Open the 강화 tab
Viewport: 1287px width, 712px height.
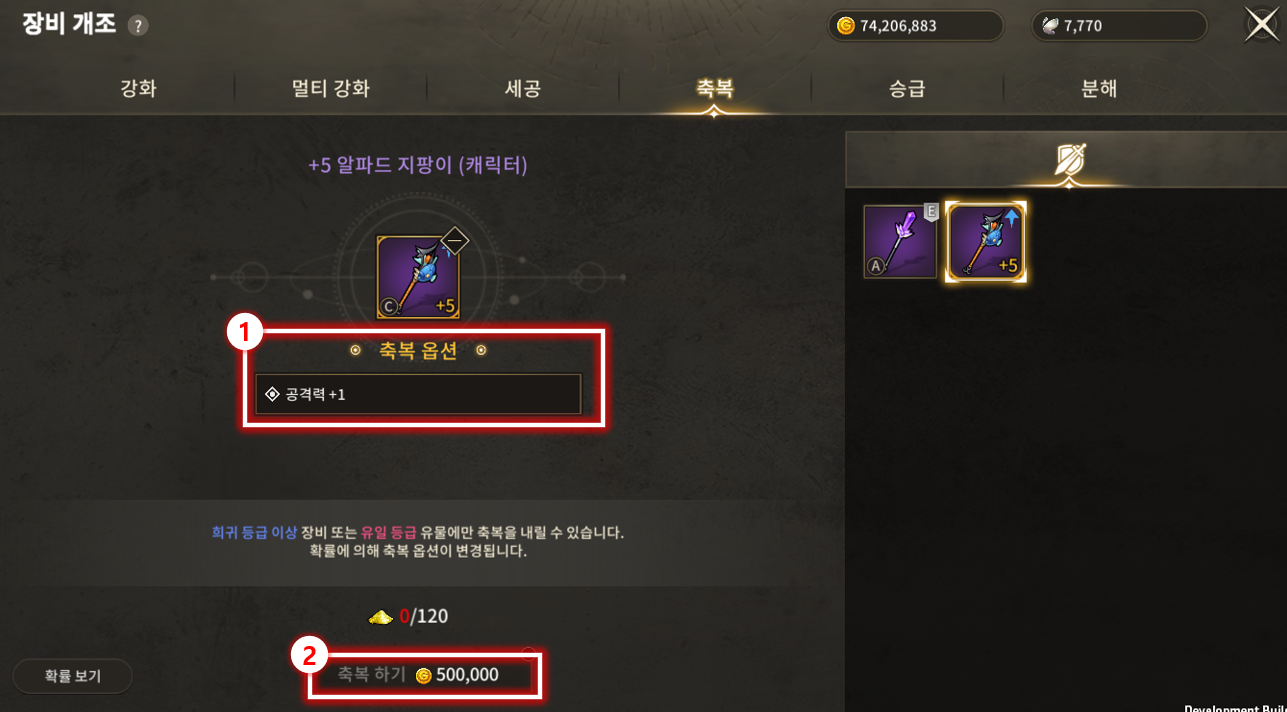138,88
